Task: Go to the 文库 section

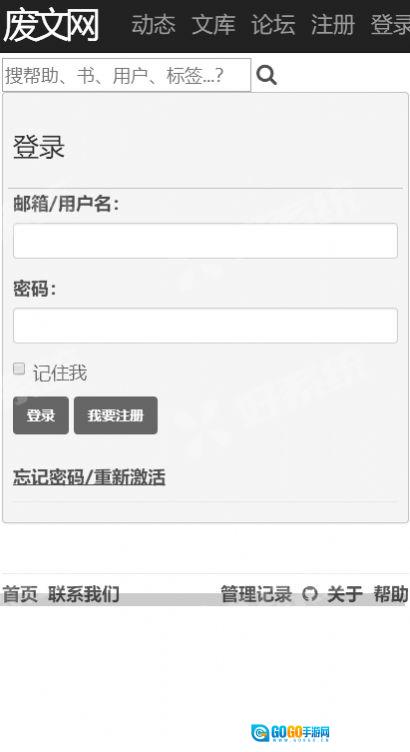Action: point(213,24)
